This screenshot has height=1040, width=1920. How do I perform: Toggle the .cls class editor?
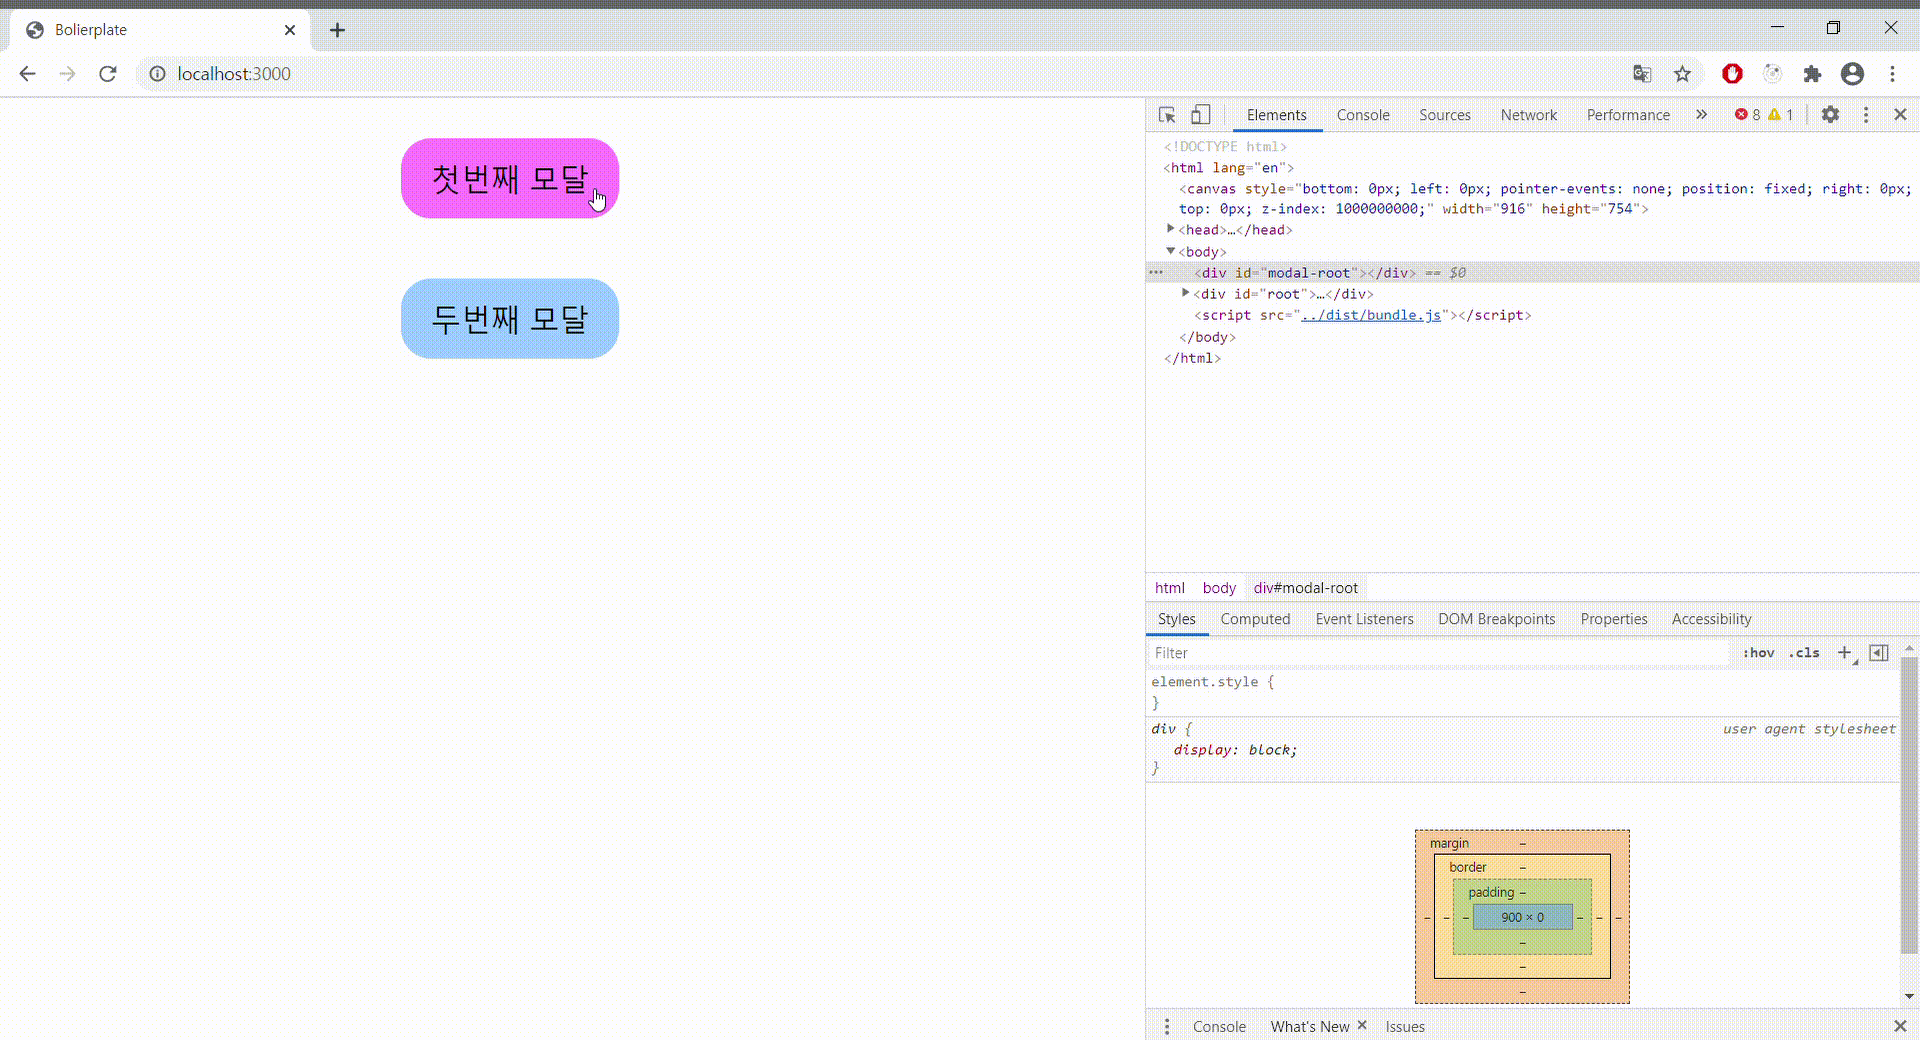(x=1805, y=653)
